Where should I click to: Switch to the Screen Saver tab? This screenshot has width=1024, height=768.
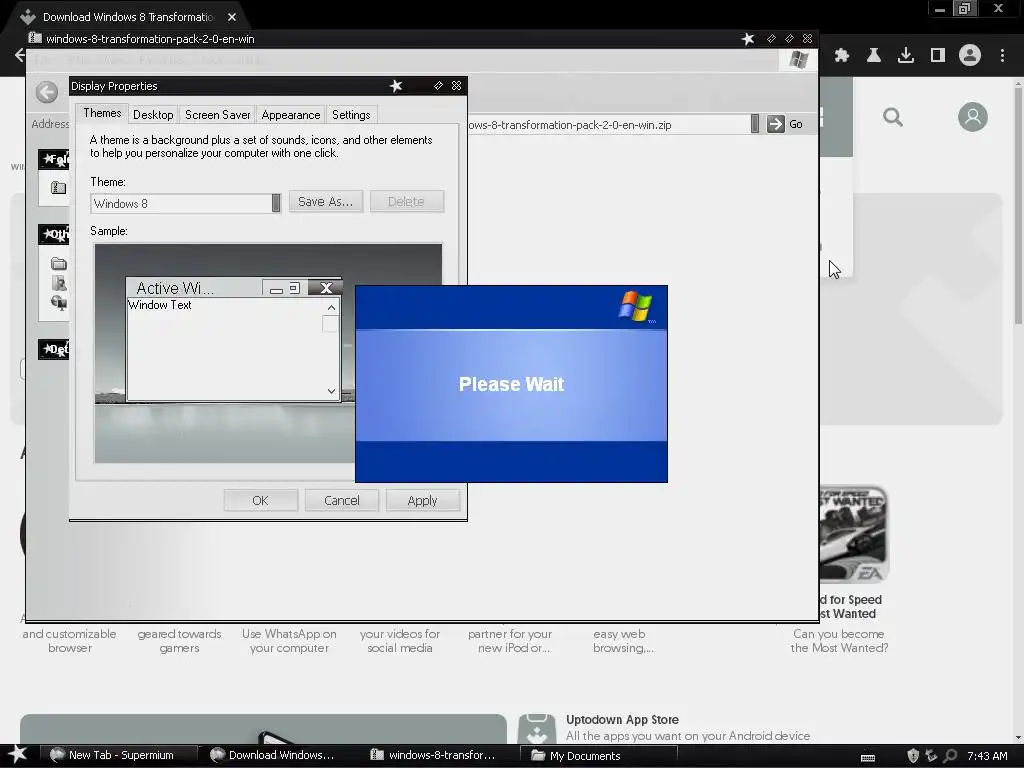click(217, 115)
